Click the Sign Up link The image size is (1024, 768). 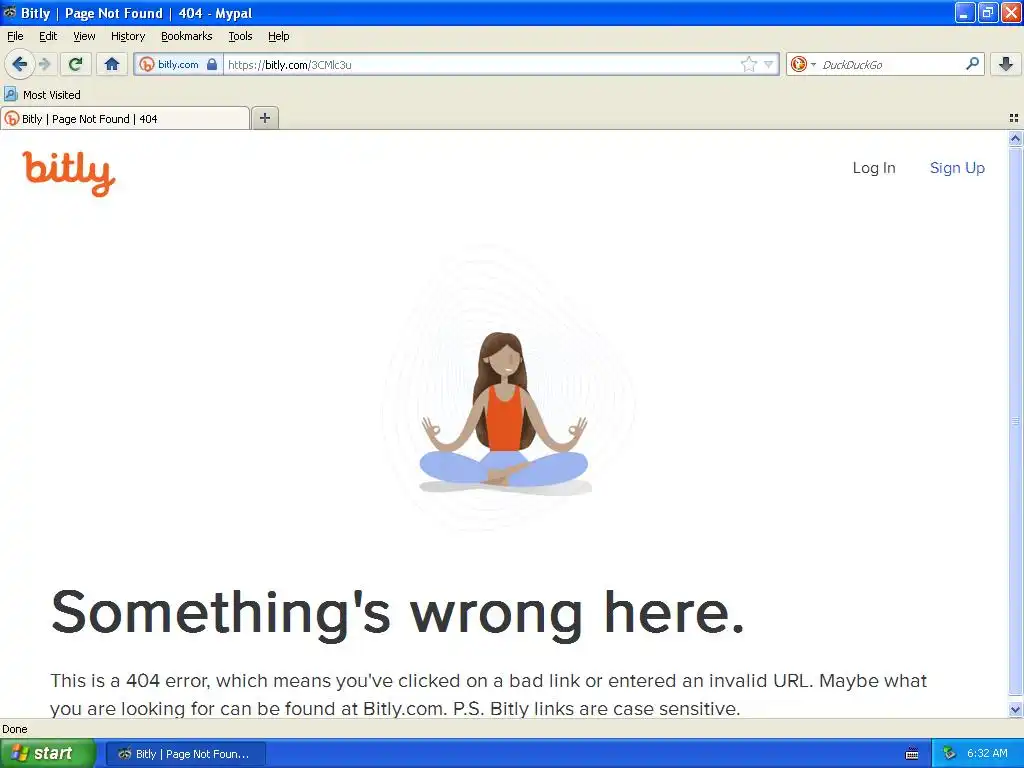[x=957, y=168]
